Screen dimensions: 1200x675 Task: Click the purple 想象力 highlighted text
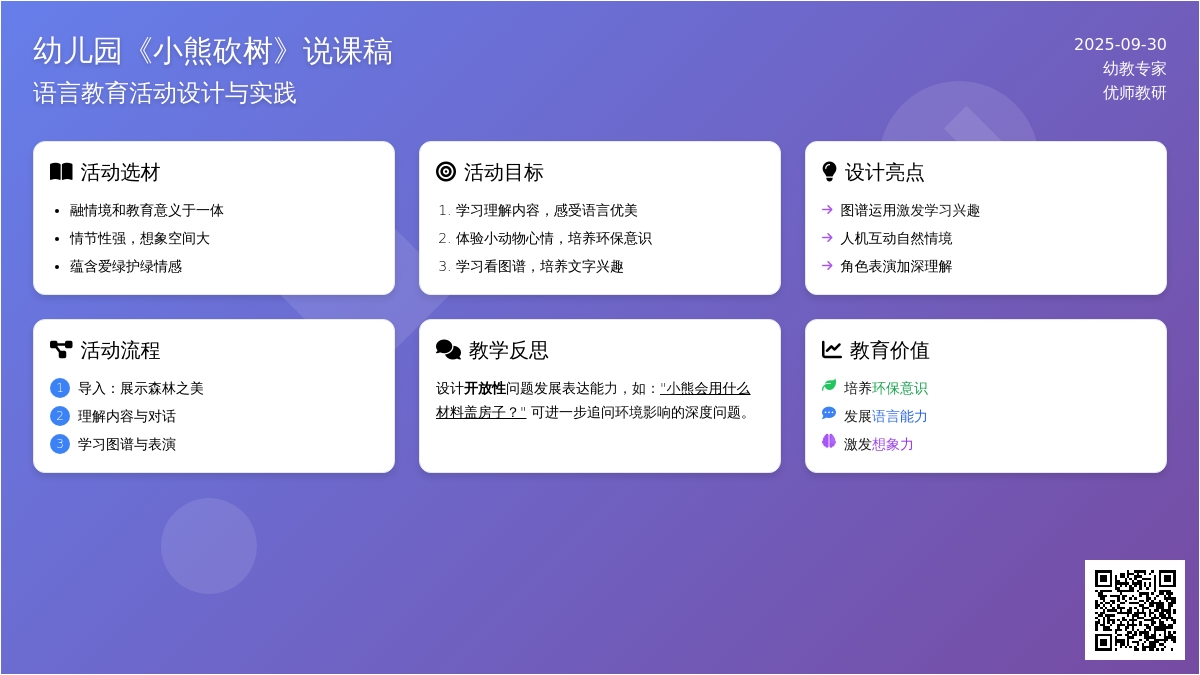(x=892, y=444)
